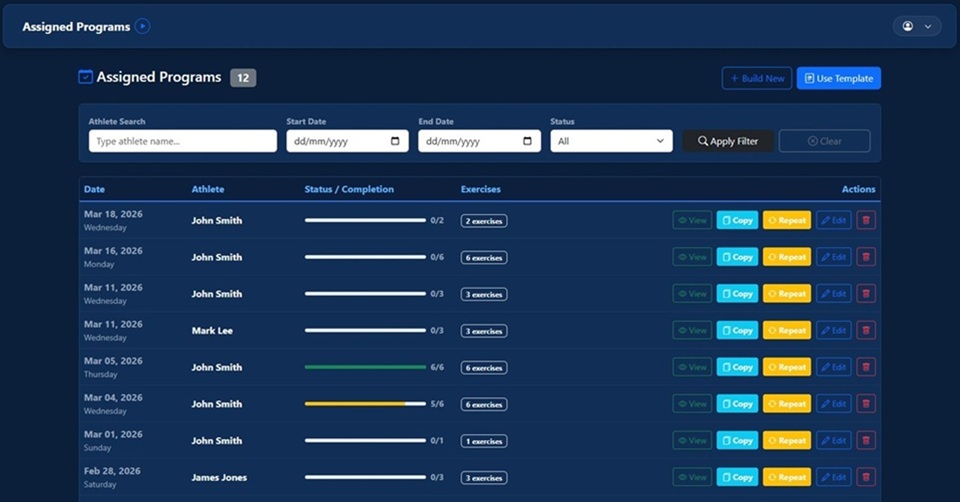Click the yellow 5/6 completion bar
This screenshot has height=502, width=960.
(365, 404)
